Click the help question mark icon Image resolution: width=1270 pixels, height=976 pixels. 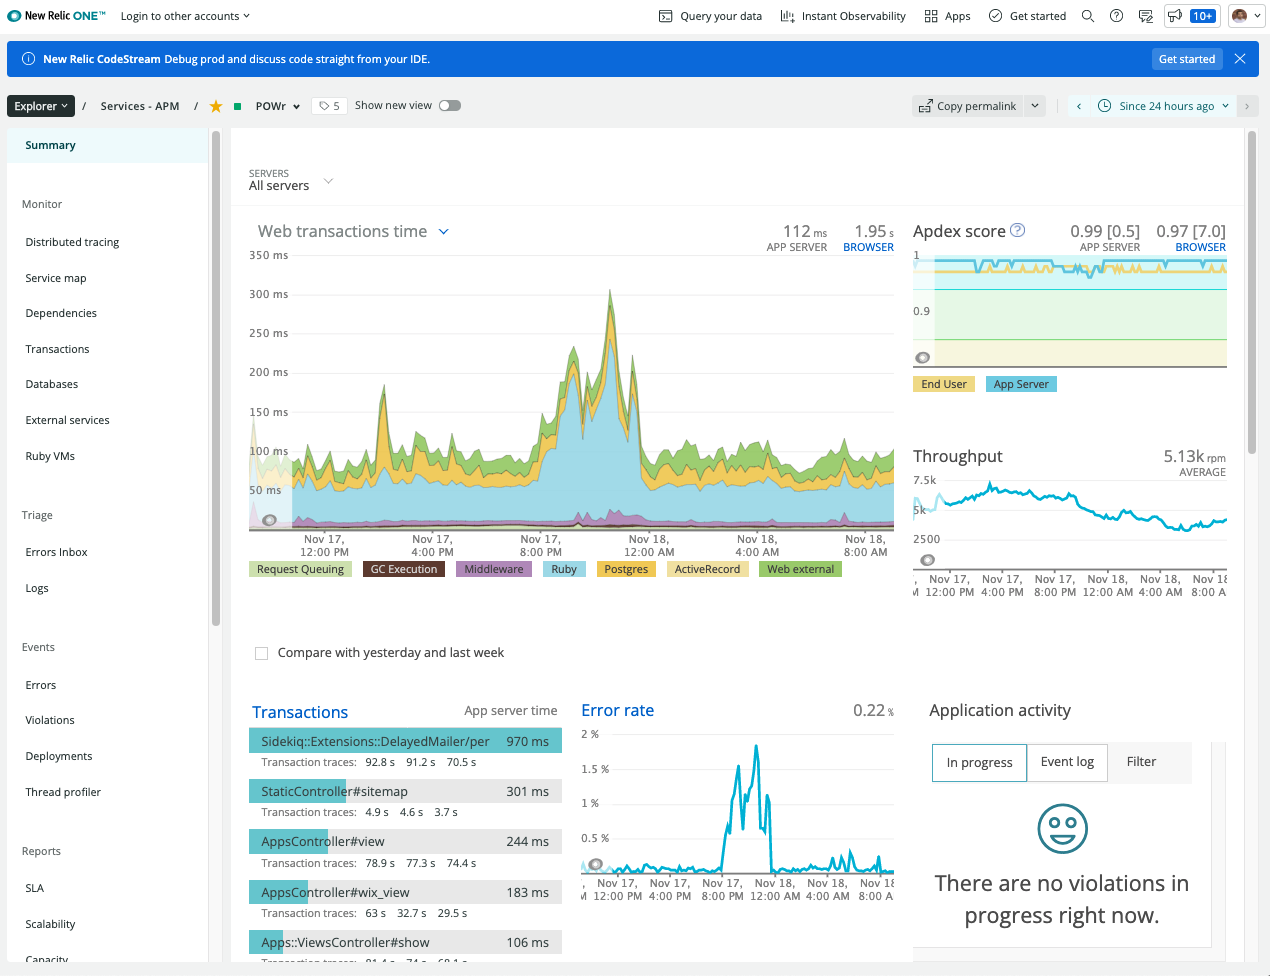click(1117, 16)
